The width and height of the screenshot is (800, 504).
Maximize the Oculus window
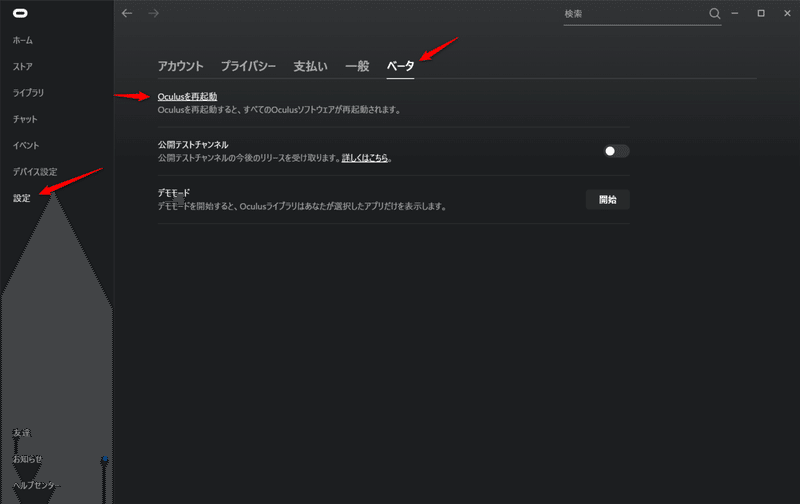coord(761,13)
